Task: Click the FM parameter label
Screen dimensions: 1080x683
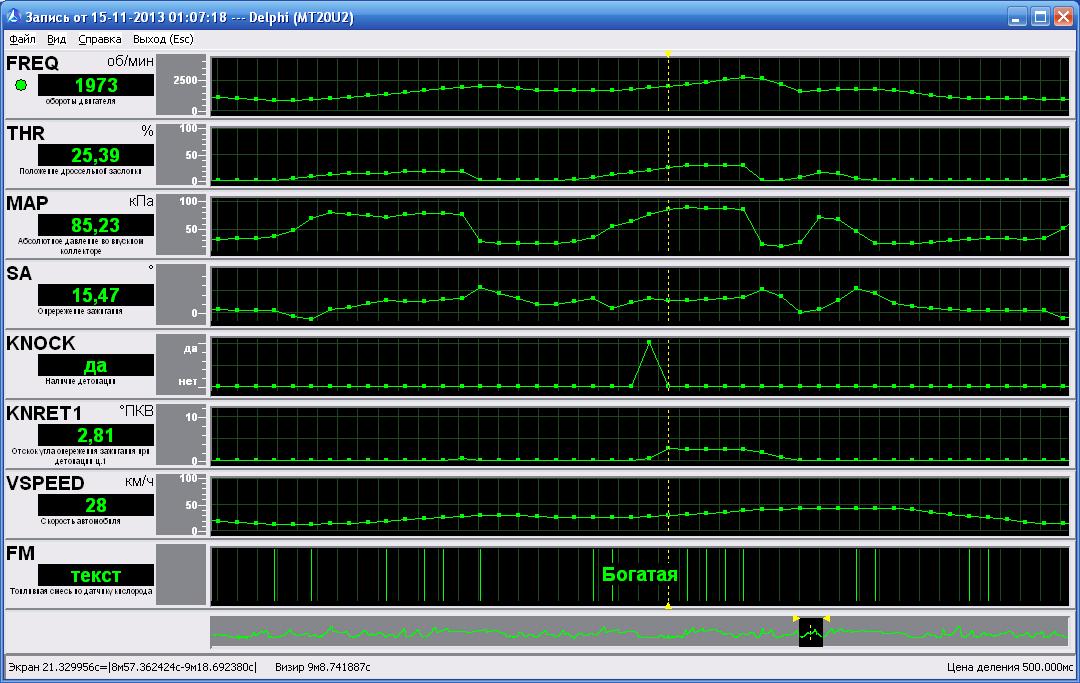Action: (x=21, y=554)
